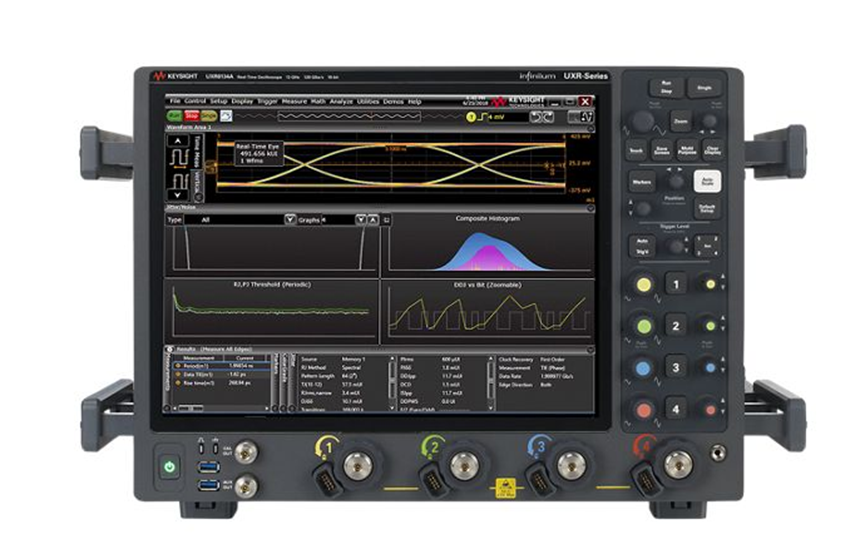Select the Data TIE(m1) measurement row
865x549 pixels.
click(x=222, y=375)
